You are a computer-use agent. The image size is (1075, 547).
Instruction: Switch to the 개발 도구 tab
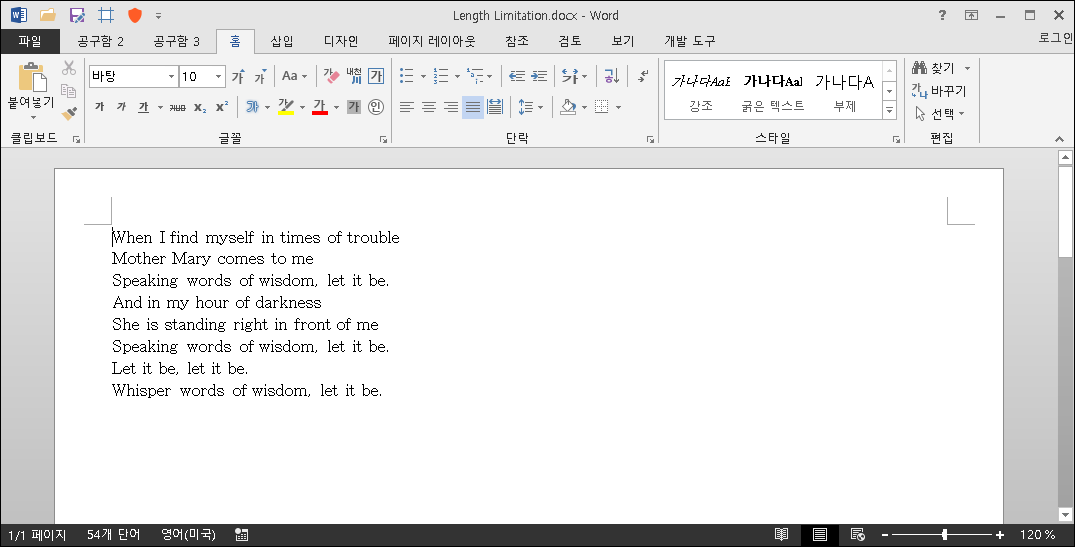tap(690, 41)
